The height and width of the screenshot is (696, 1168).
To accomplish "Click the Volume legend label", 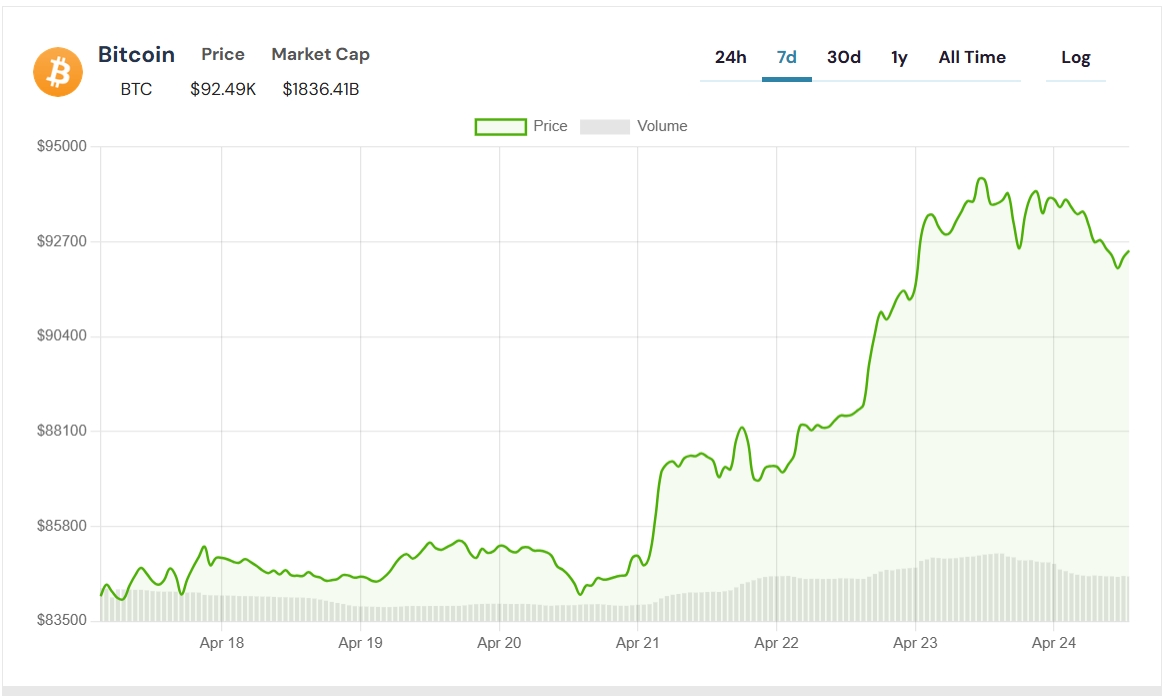I will pos(662,126).
